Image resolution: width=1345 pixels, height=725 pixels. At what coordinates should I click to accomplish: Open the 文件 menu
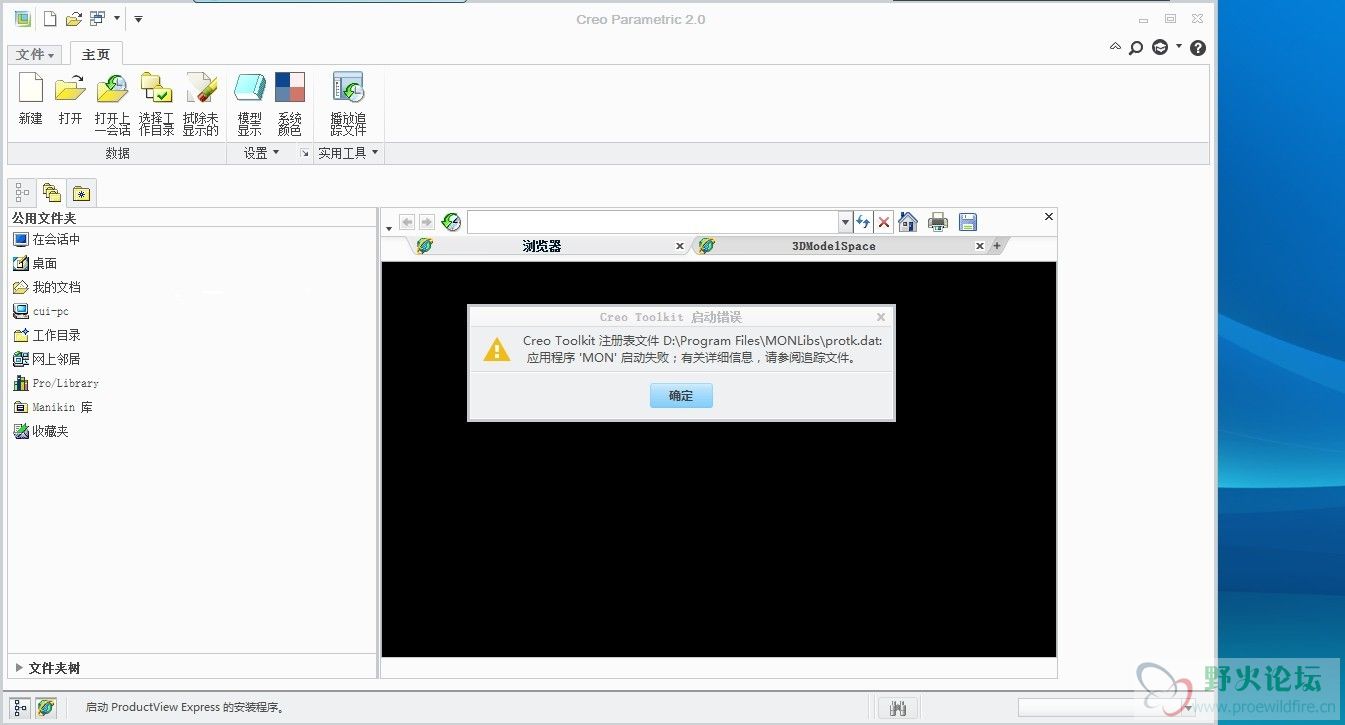(36, 55)
